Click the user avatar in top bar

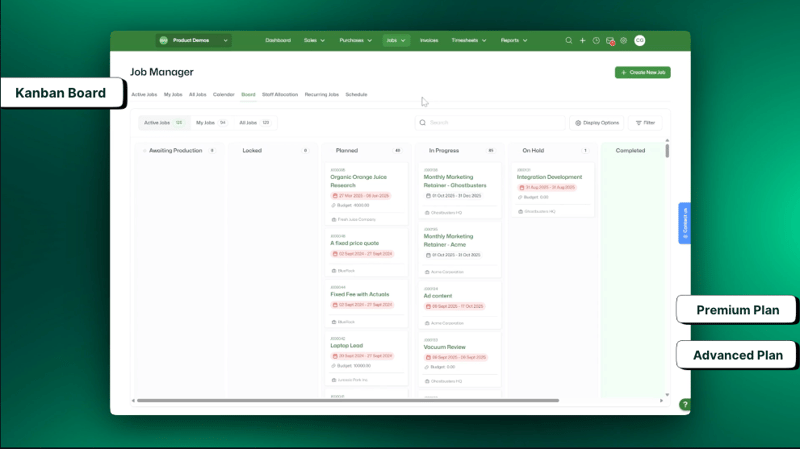[639, 41]
